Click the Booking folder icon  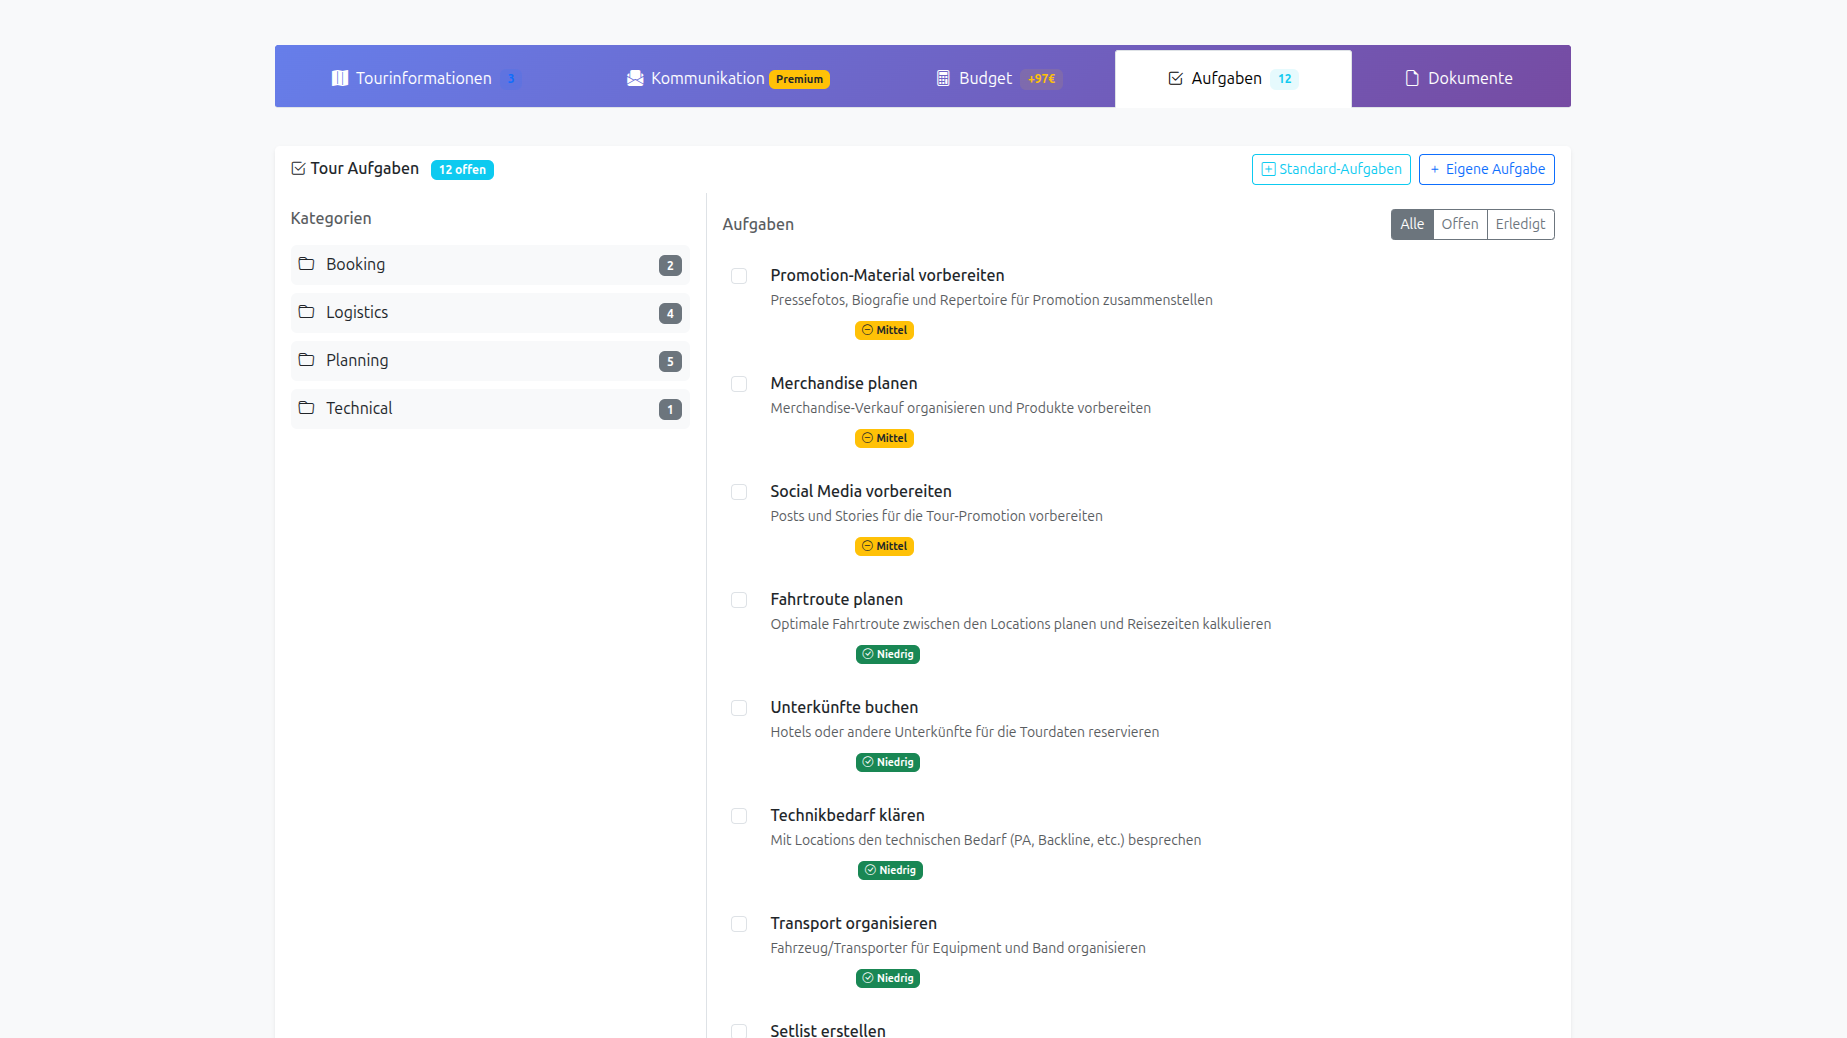[x=307, y=264]
